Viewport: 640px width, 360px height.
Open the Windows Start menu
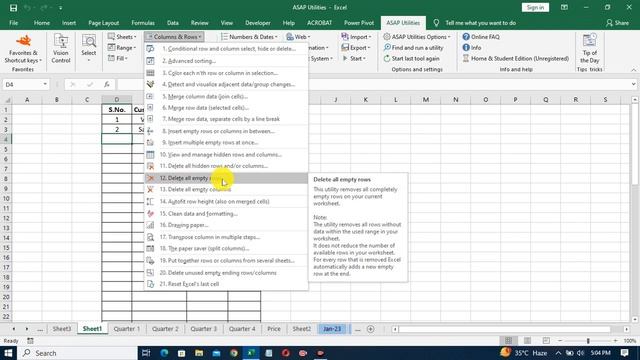(8, 353)
